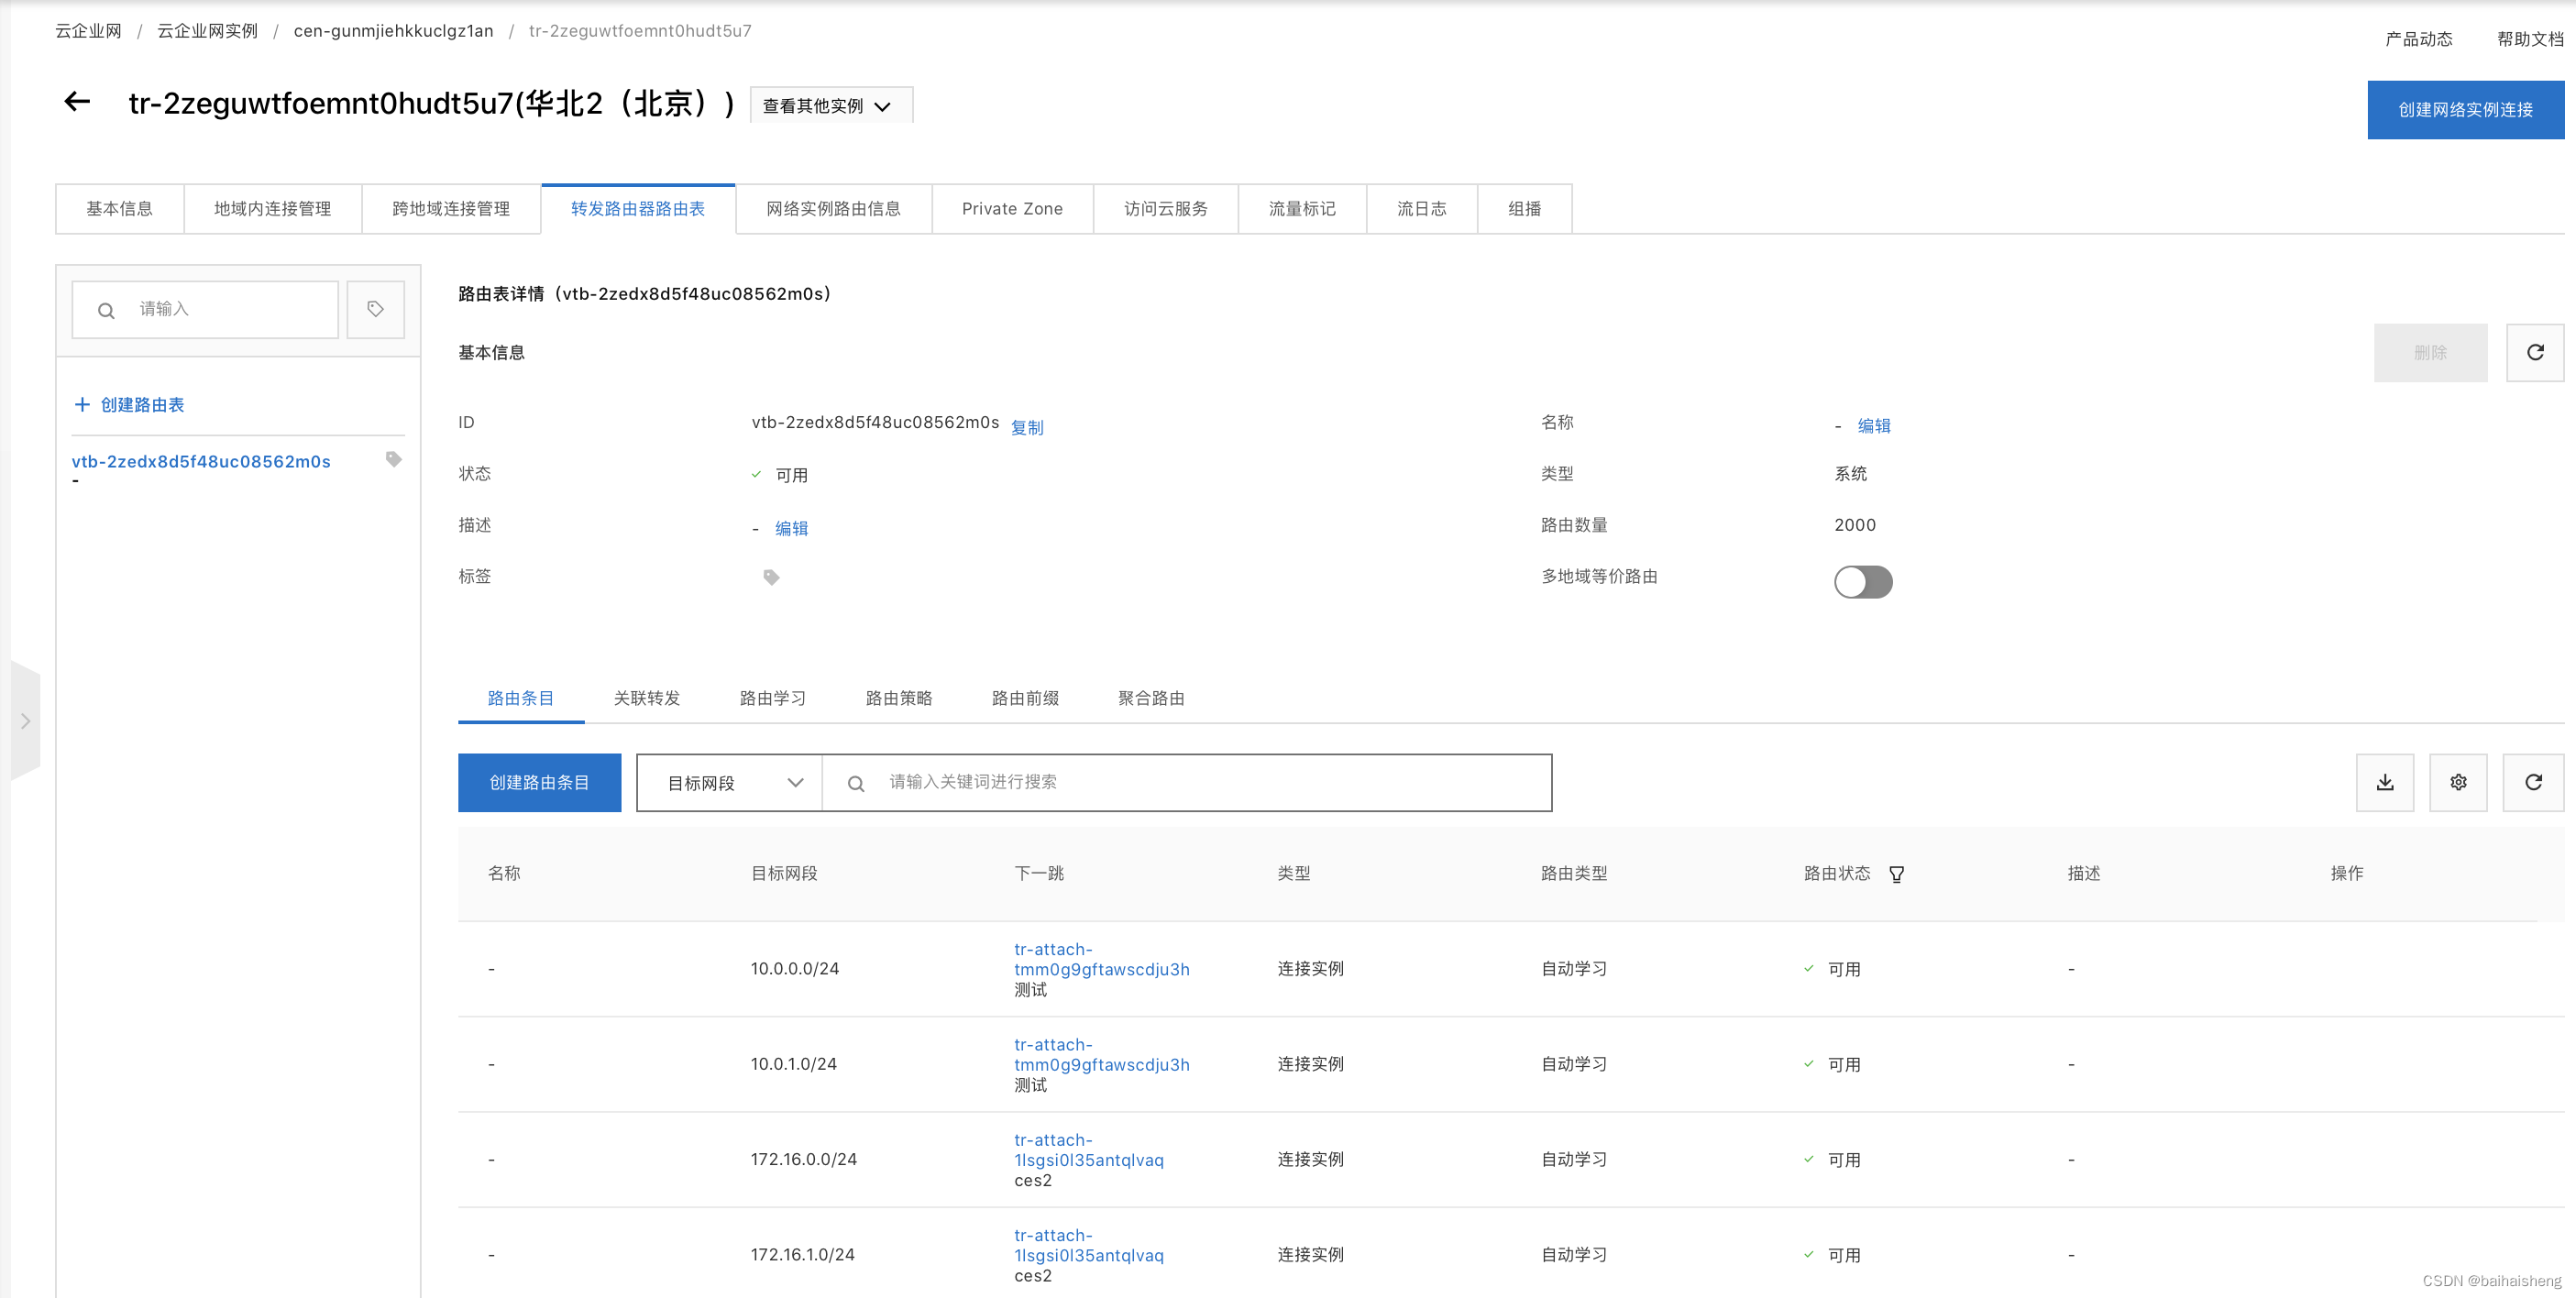Open the 查看其他实例 dropdown
Image resolution: width=2576 pixels, height=1298 pixels.
tap(831, 104)
